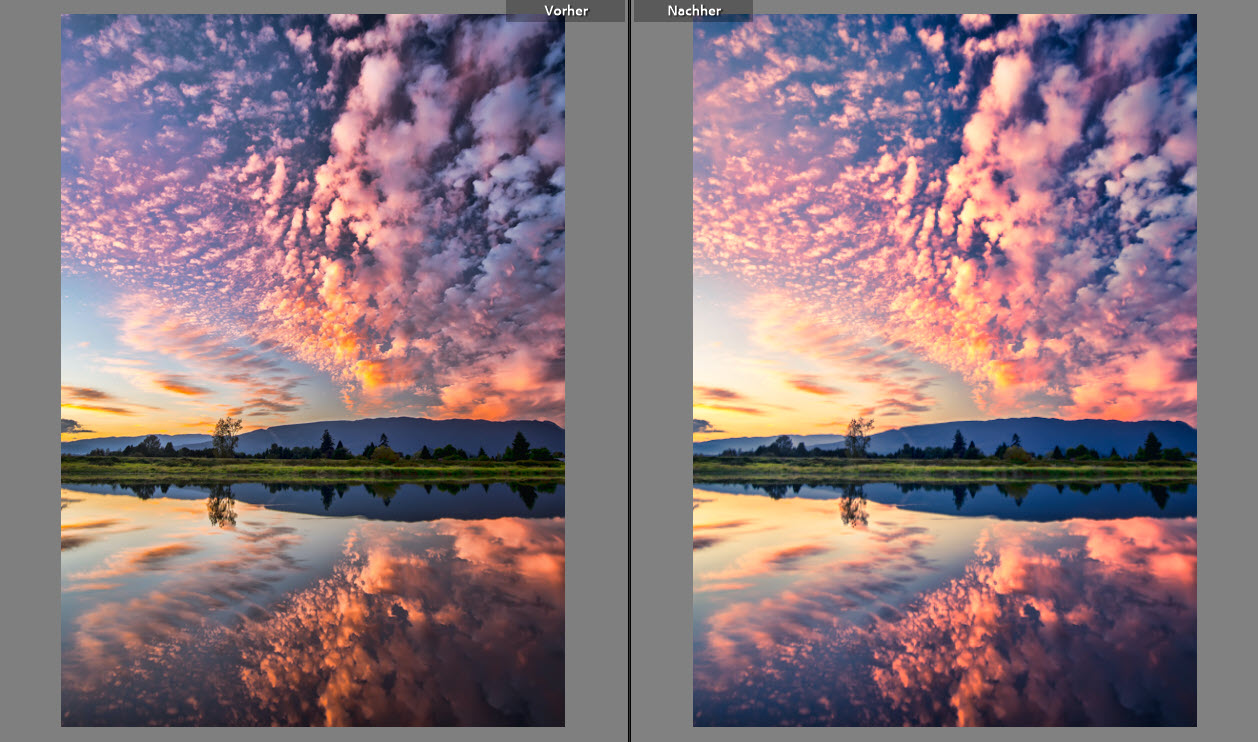The image size is (1258, 742).
Task: Click the Vorher label above the left image
Action: (566, 11)
